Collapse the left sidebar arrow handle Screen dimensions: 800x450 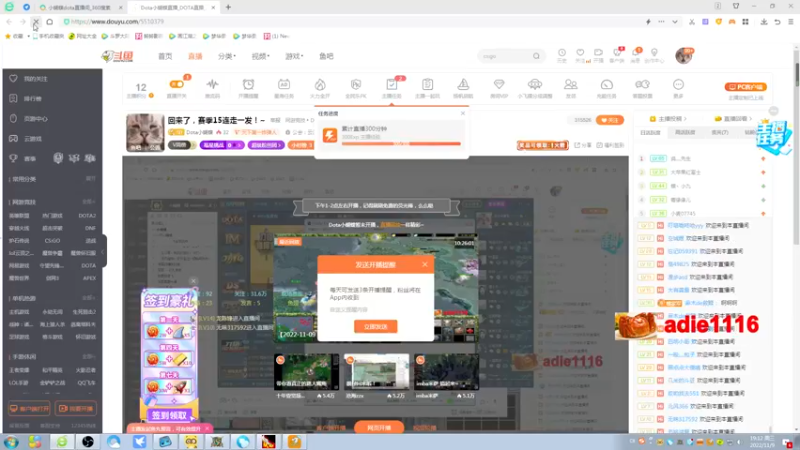[x=104, y=252]
